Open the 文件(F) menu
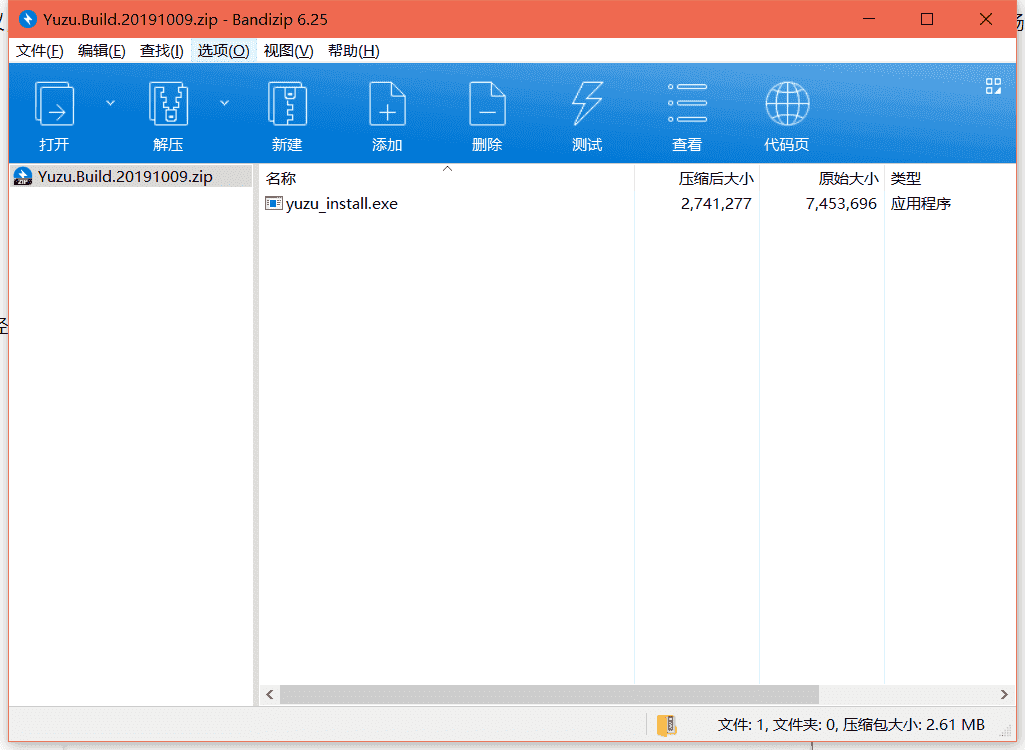Image resolution: width=1025 pixels, height=750 pixels. pyautogui.click(x=39, y=51)
